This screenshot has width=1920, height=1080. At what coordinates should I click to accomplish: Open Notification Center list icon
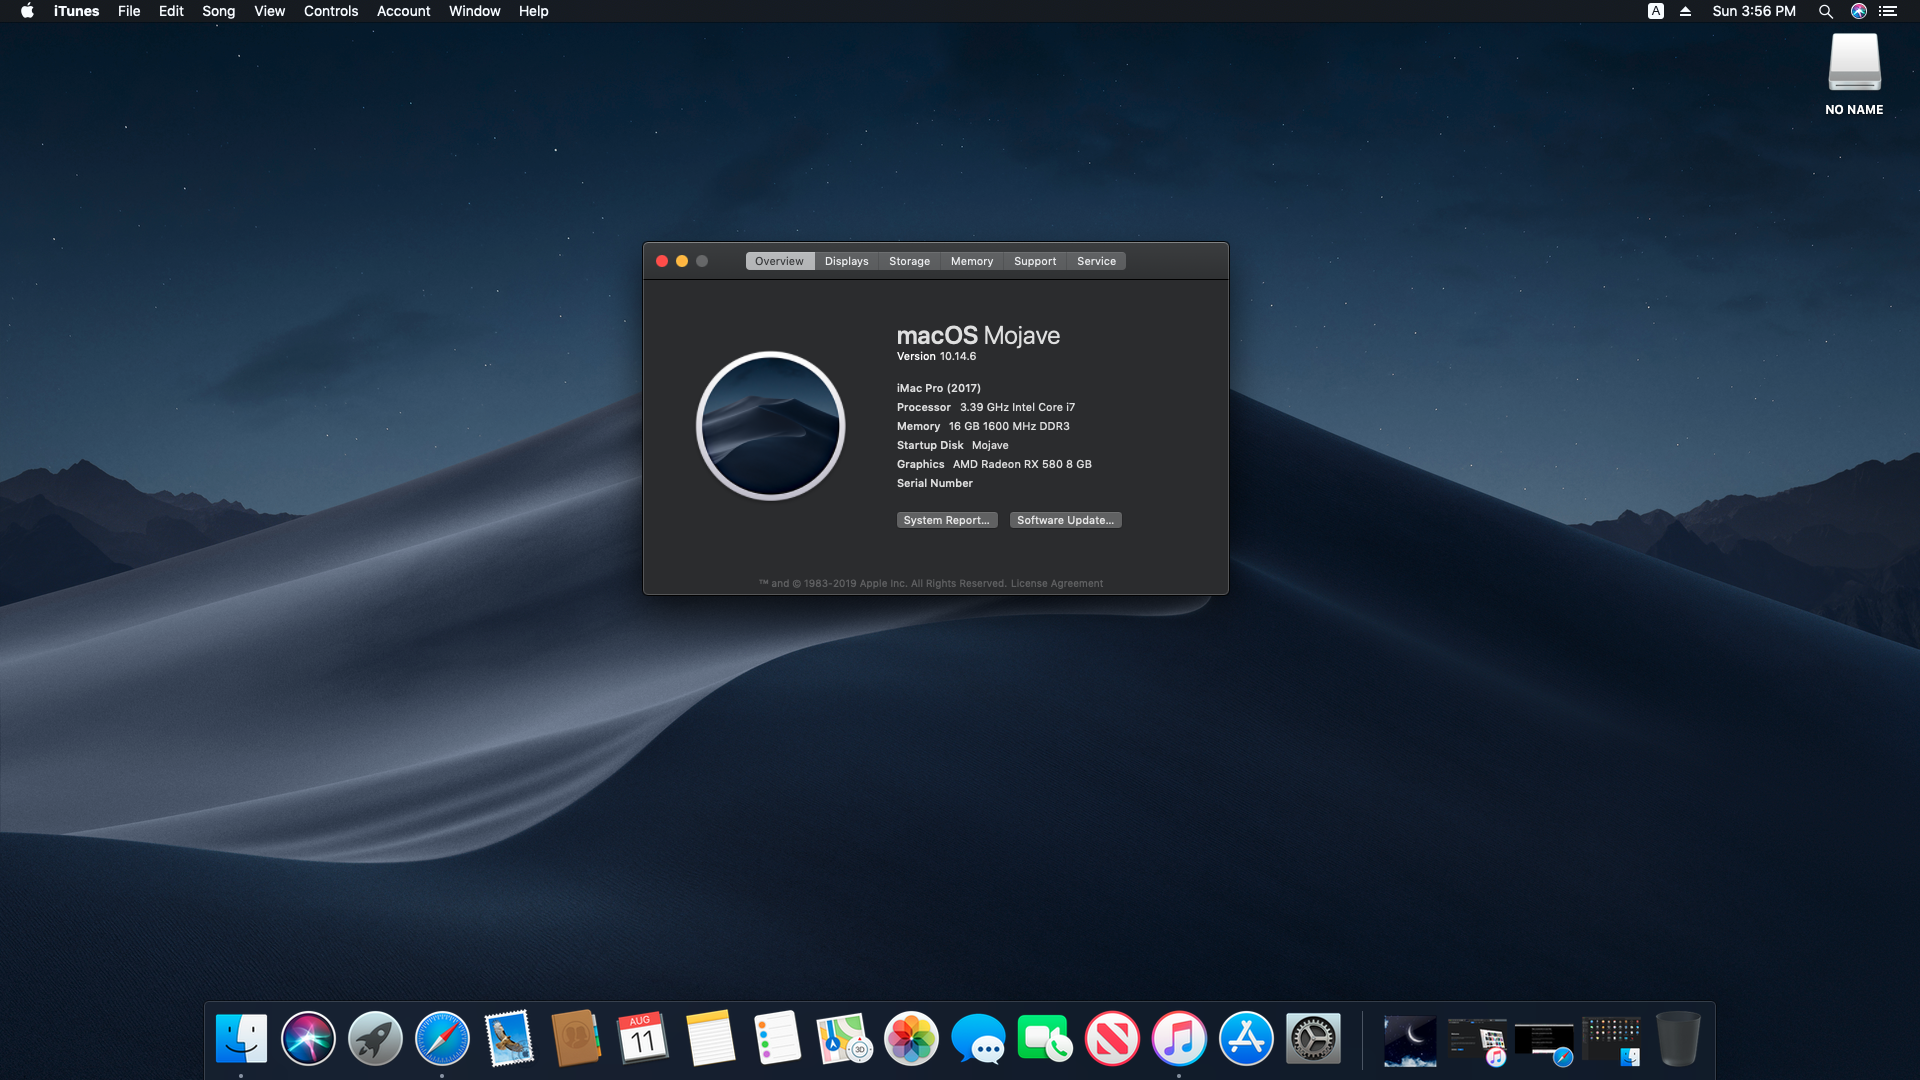point(1888,11)
